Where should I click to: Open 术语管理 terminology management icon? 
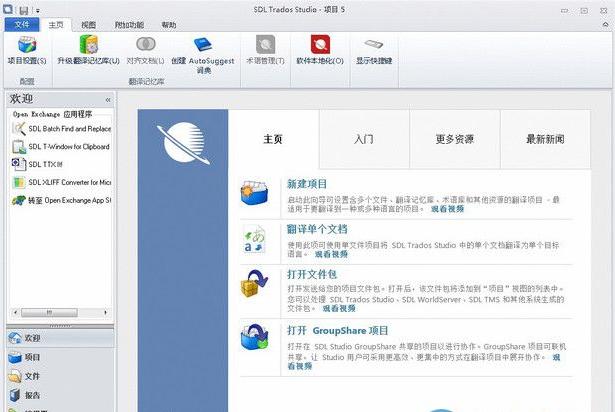[x=266, y=44]
